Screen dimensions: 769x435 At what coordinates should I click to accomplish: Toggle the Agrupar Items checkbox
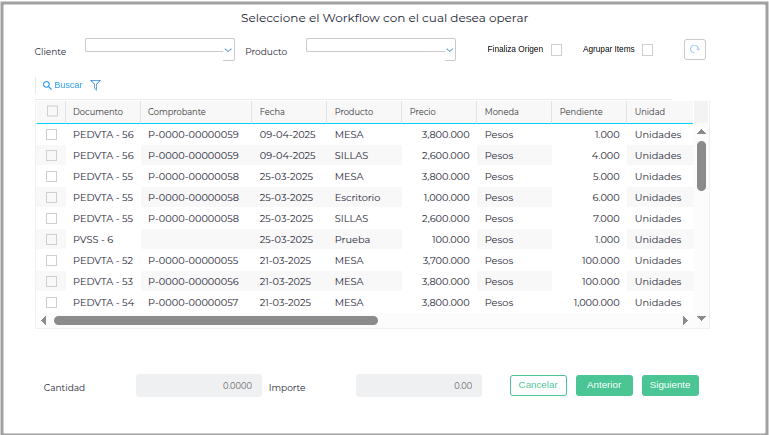(x=647, y=49)
